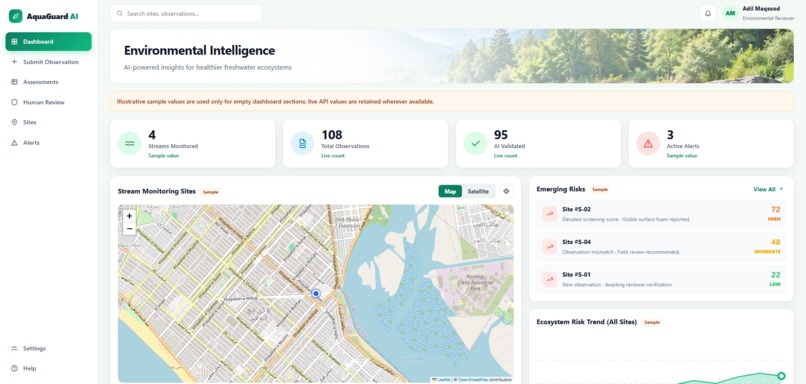Click the 95 AI Validated value
This screenshot has height=384, width=806.
[501, 135]
